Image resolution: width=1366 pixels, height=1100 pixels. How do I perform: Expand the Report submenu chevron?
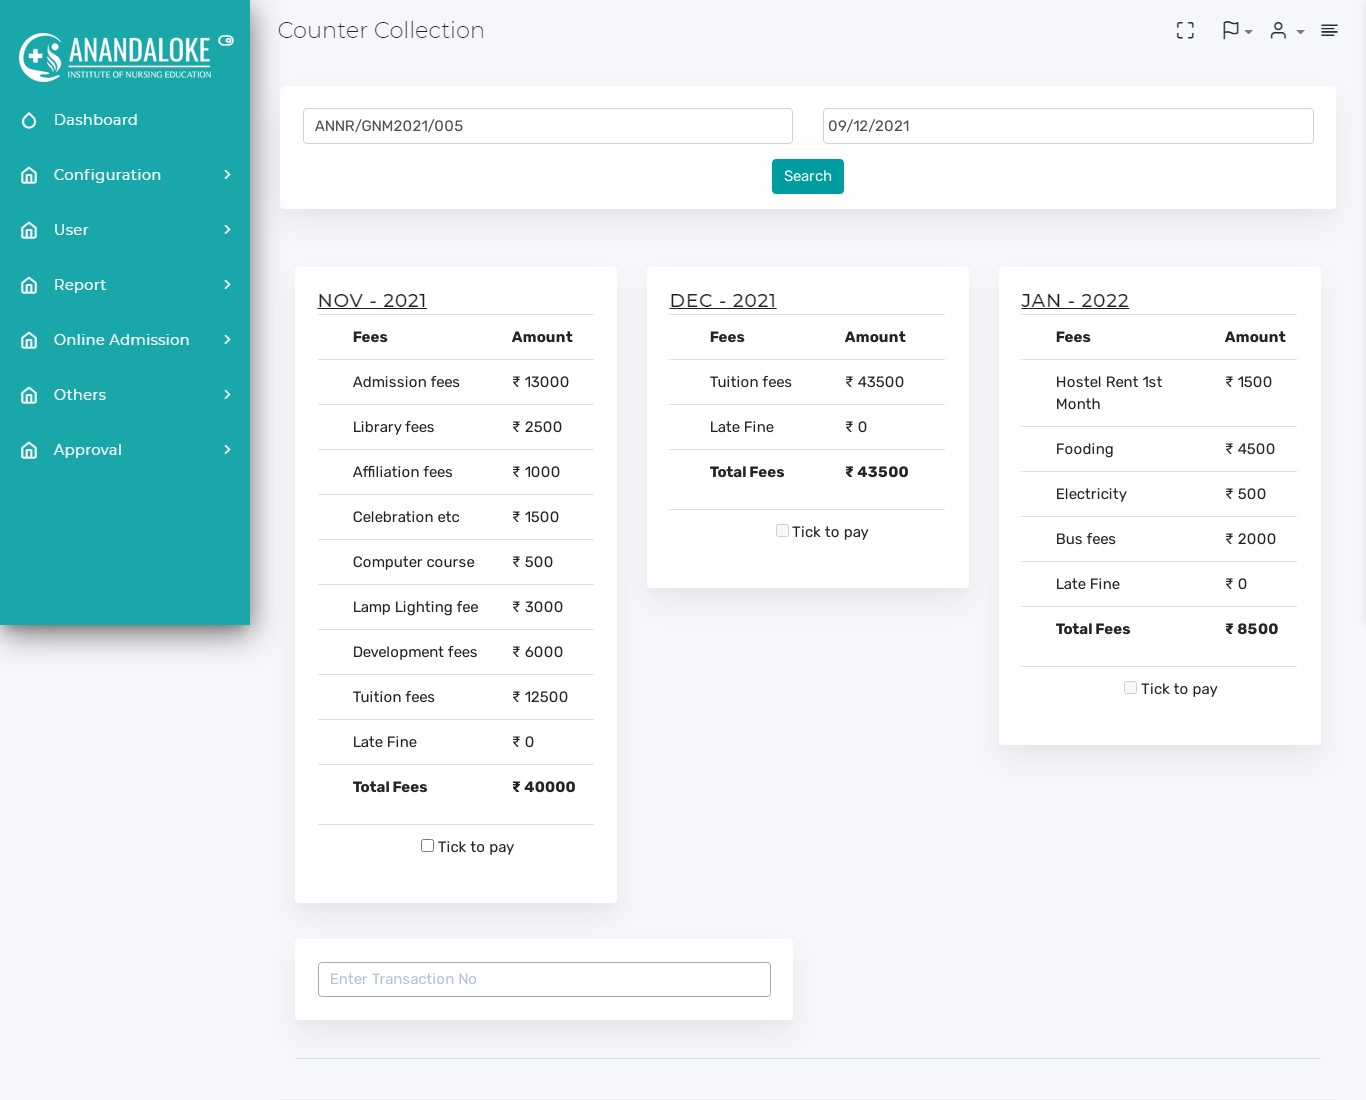tap(227, 285)
